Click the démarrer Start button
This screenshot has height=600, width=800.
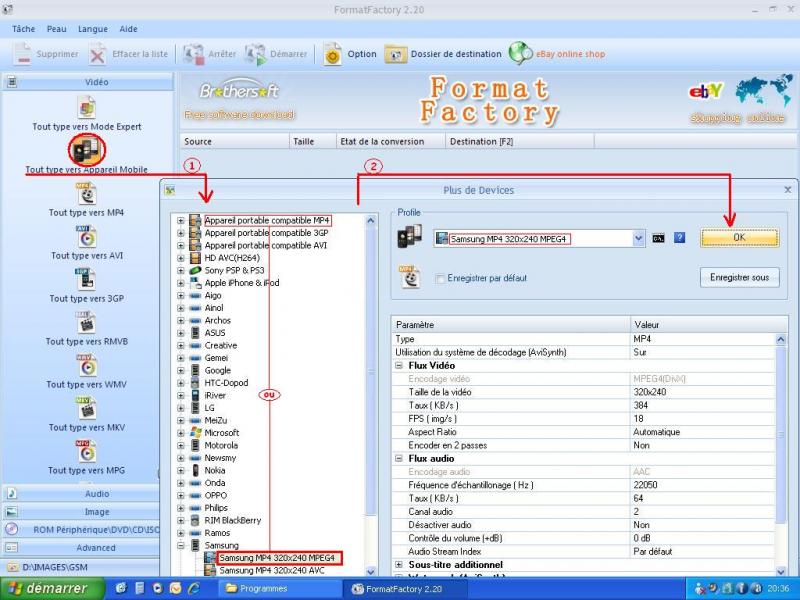point(52,589)
